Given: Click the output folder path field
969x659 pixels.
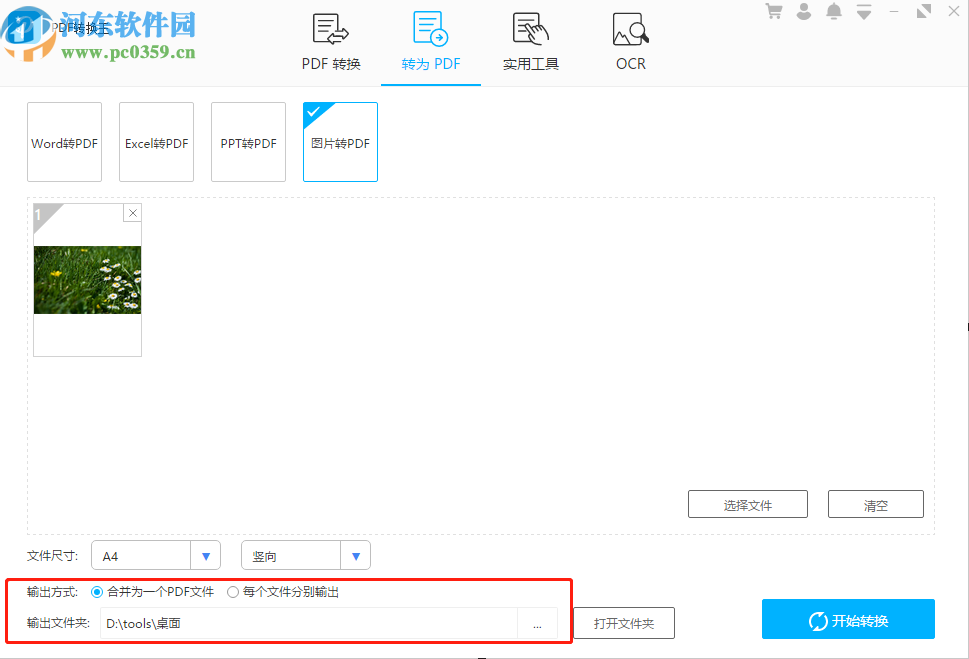Looking at the screenshot, I should click(x=308, y=623).
